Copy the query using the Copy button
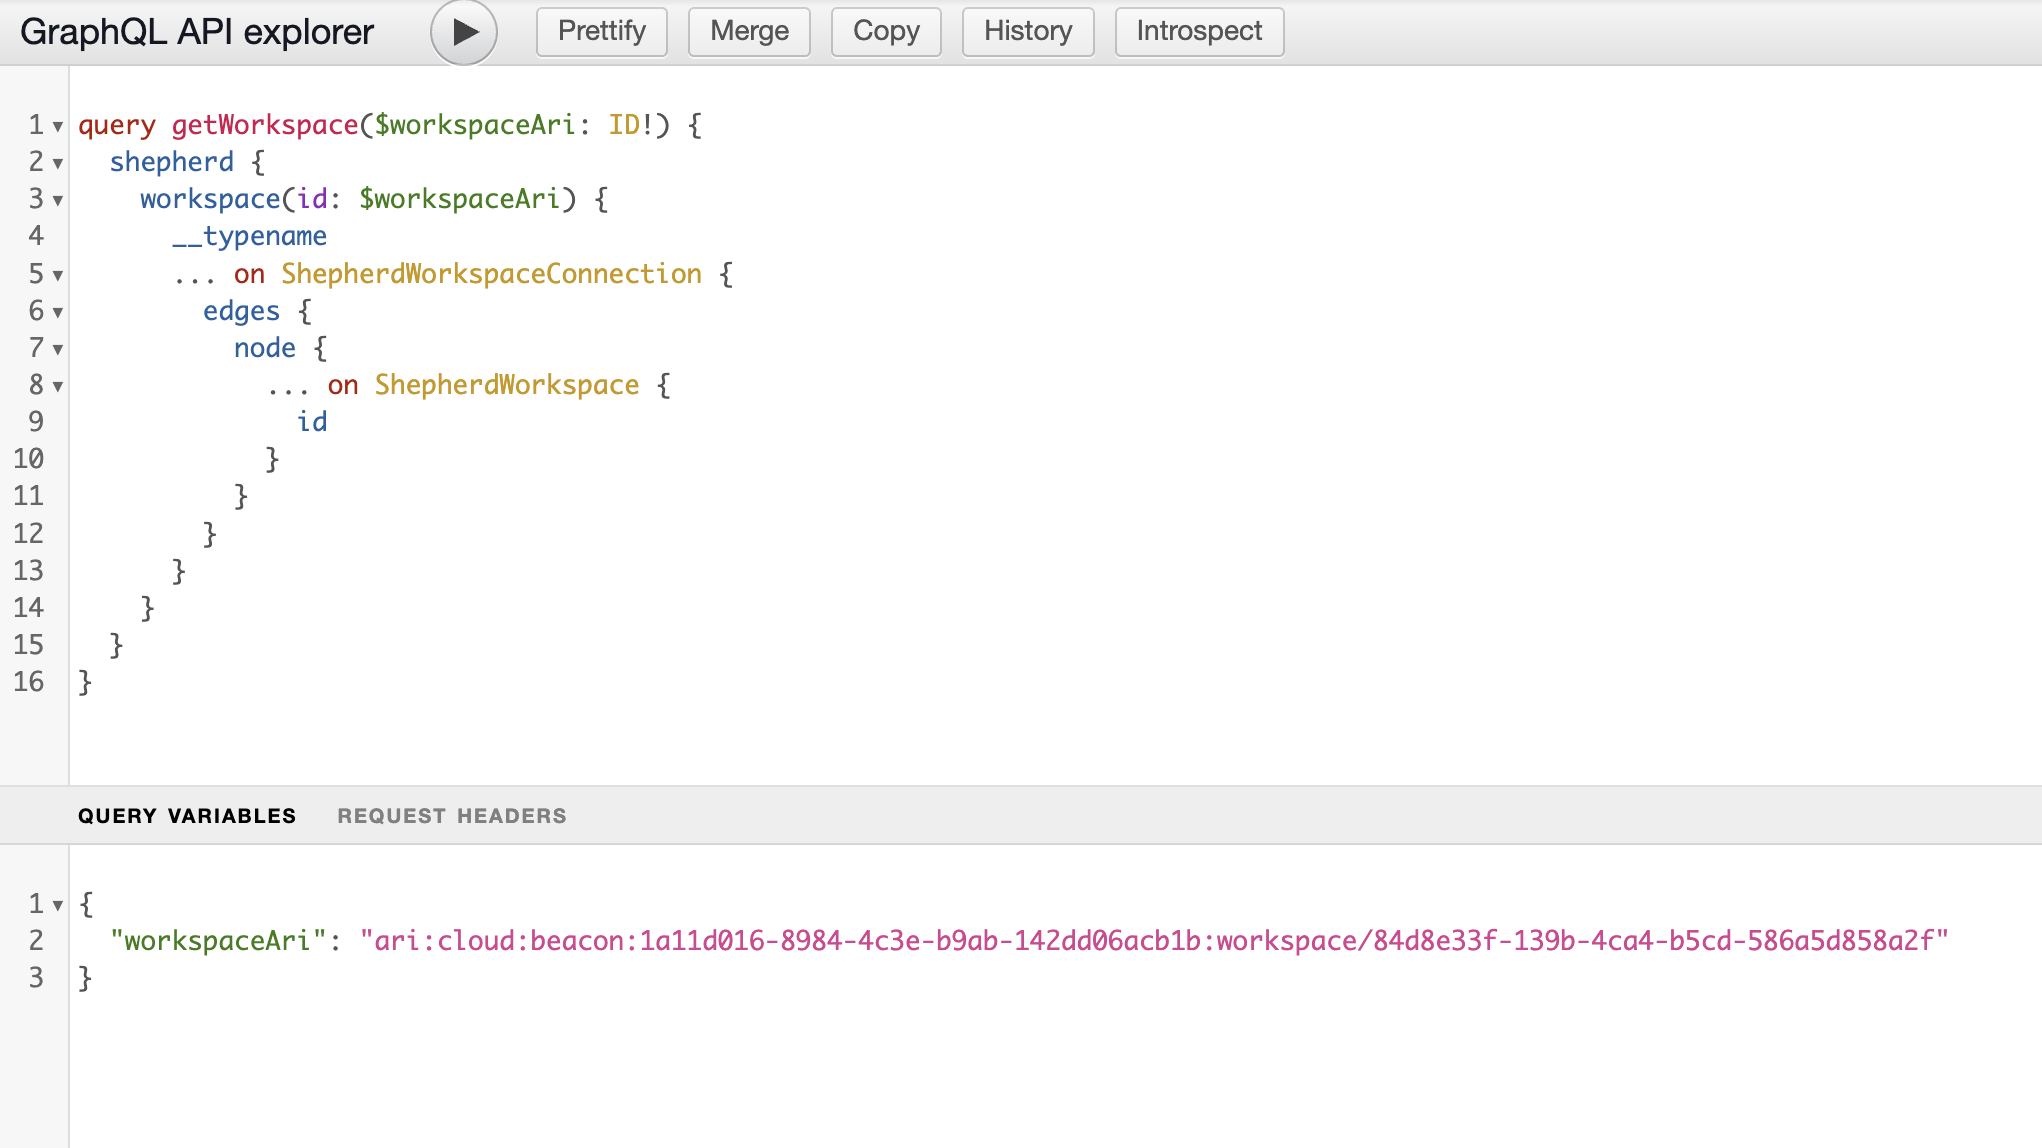Image resolution: width=2042 pixels, height=1148 pixels. point(885,31)
